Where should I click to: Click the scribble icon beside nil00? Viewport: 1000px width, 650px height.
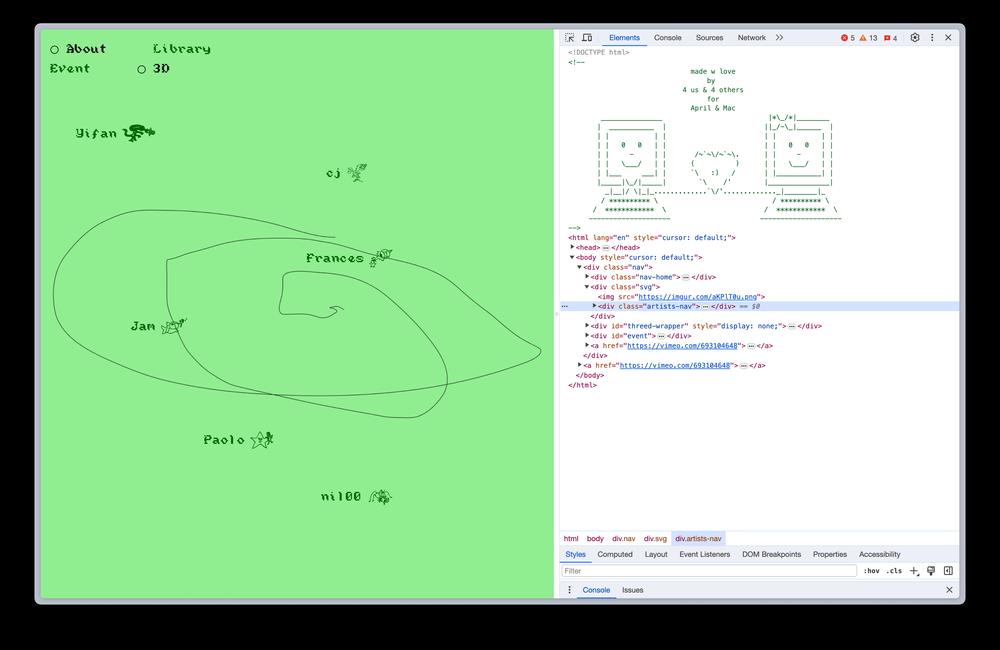coord(381,496)
